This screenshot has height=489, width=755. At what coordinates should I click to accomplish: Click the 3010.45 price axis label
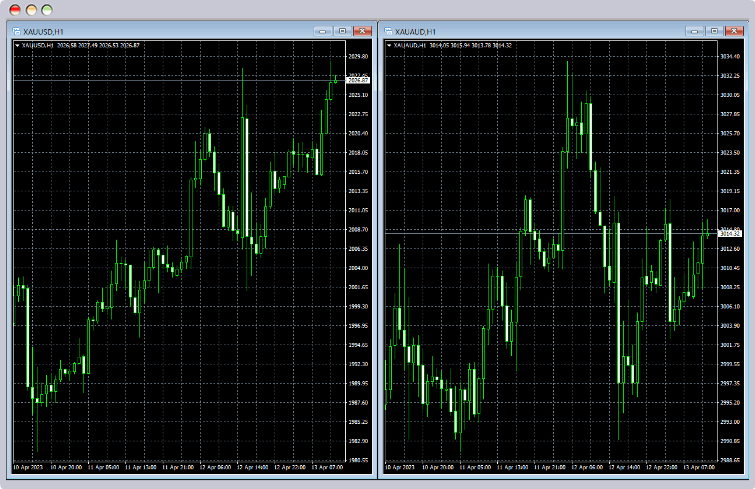[x=730, y=268]
